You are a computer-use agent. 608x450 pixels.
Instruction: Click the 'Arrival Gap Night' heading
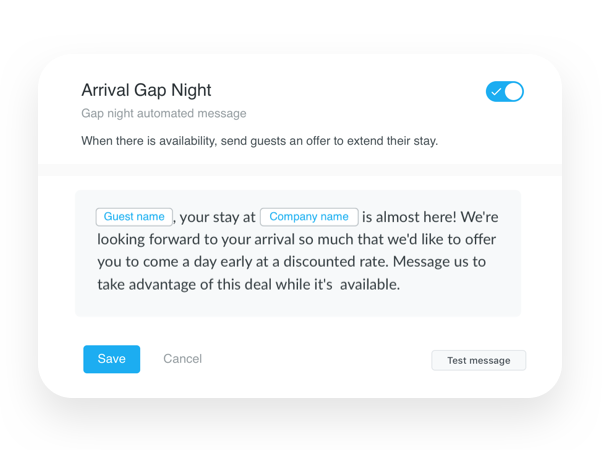146,90
